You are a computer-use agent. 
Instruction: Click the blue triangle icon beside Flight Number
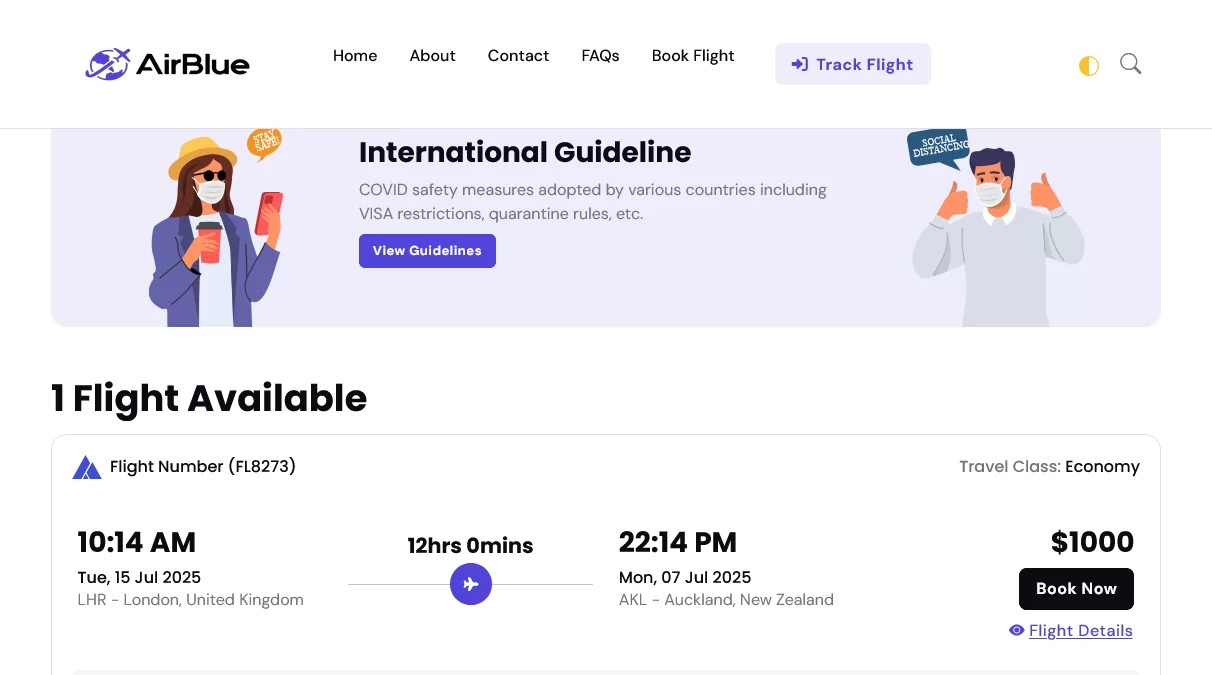point(87,466)
